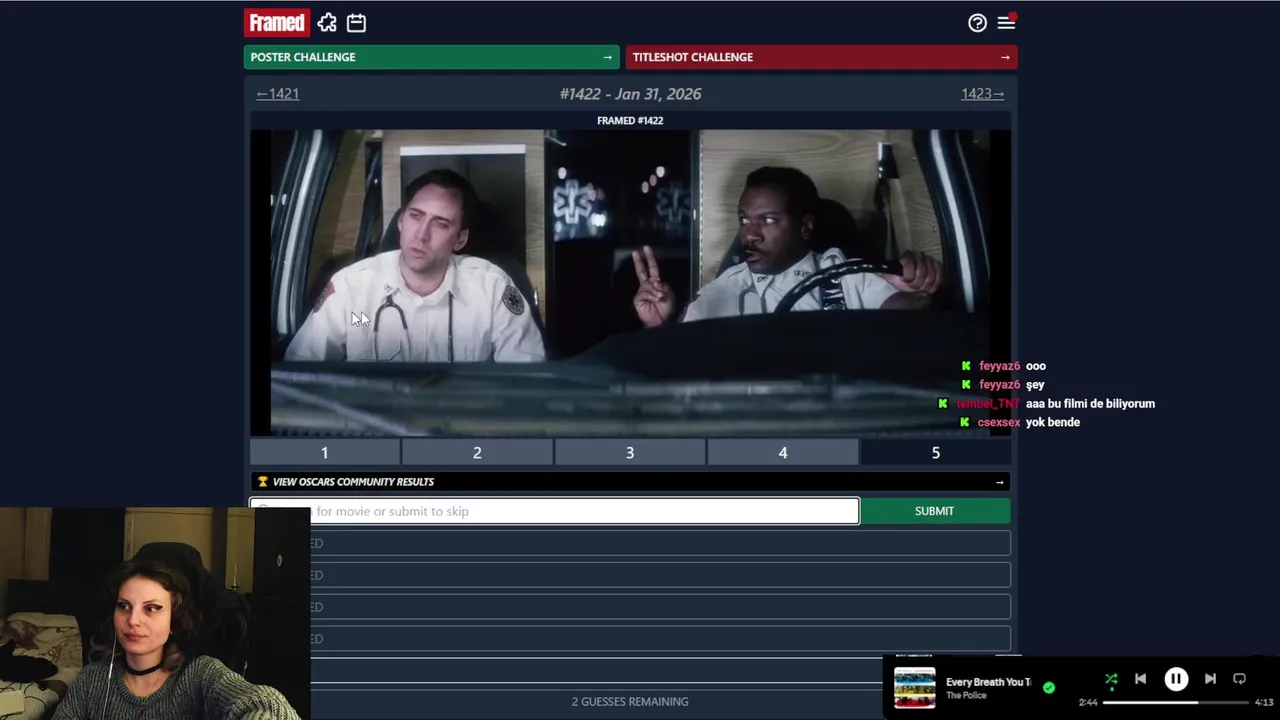Open the calendar archive icon

click(x=356, y=22)
